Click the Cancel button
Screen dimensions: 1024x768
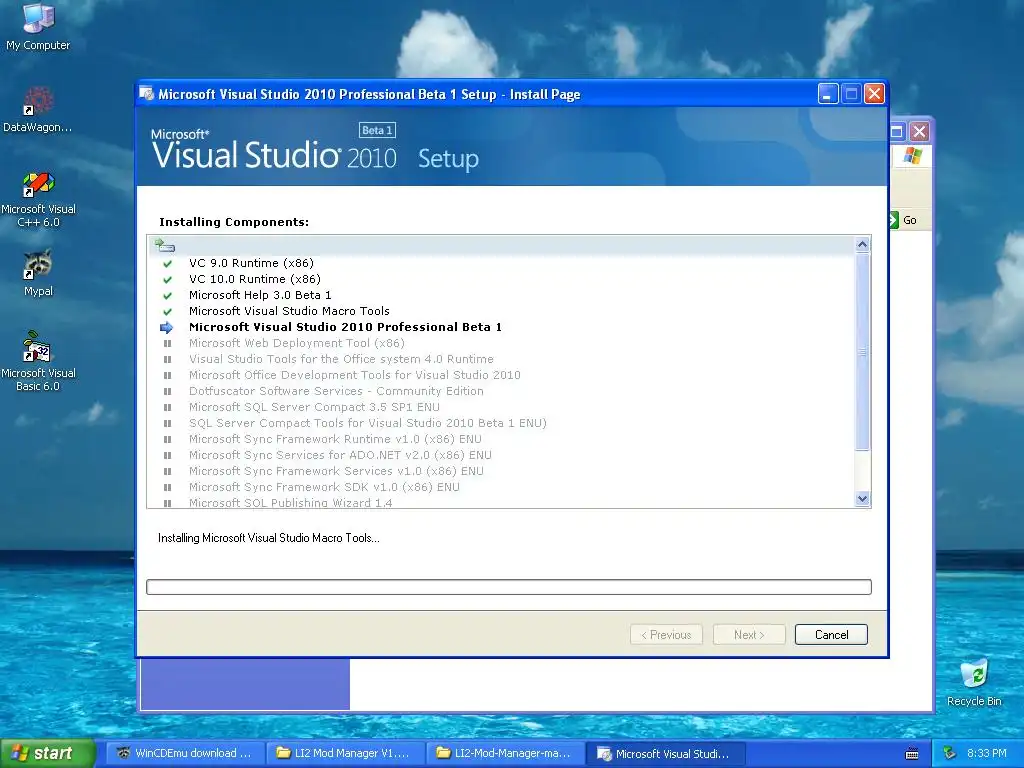pos(831,635)
